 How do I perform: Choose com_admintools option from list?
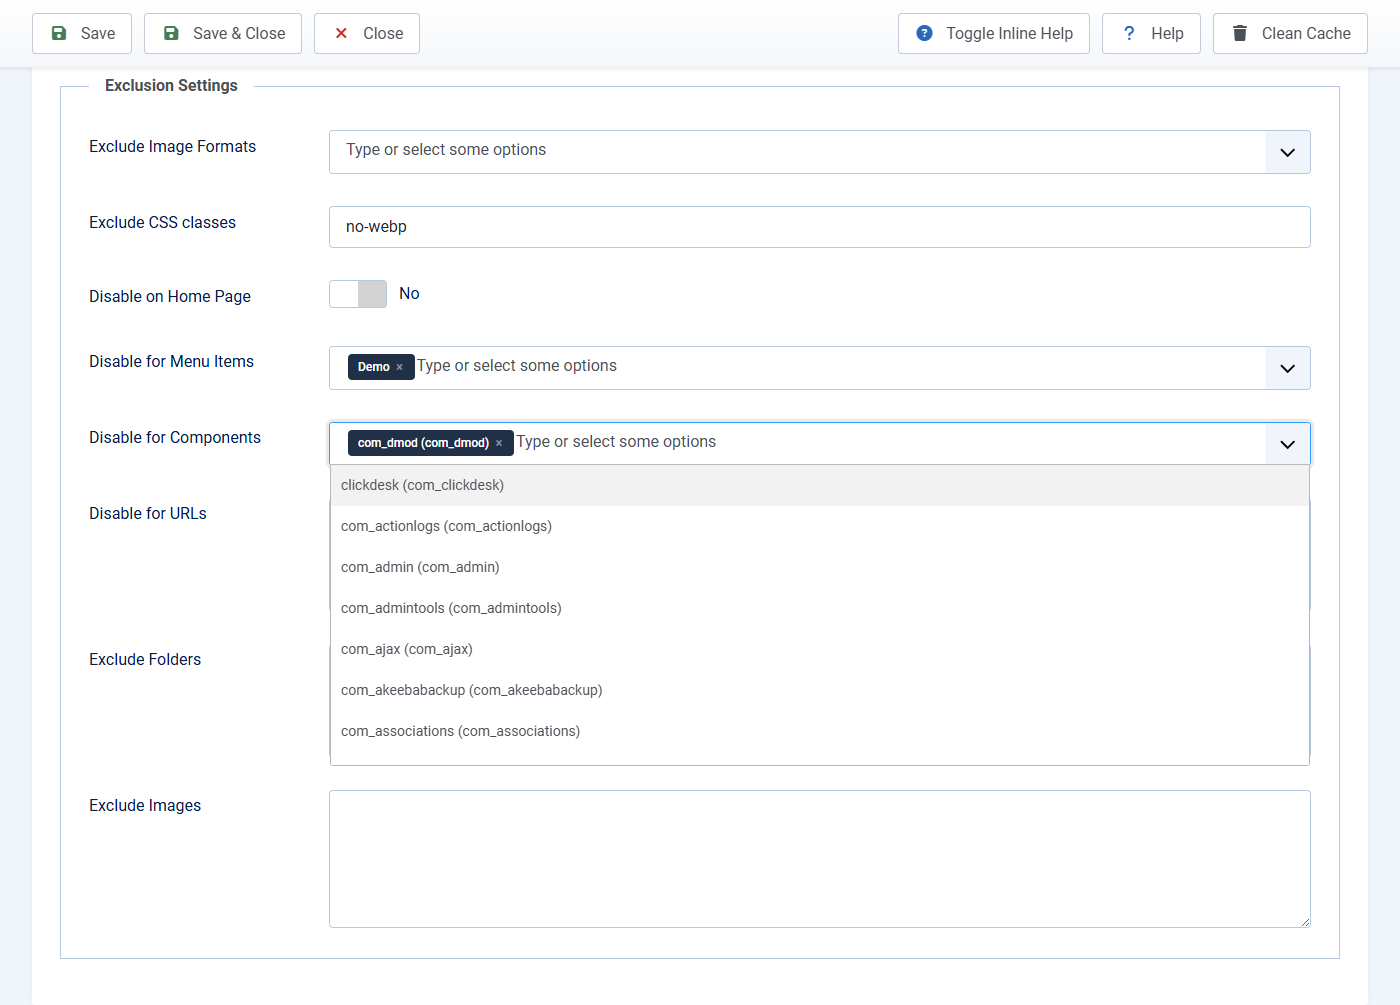(x=820, y=608)
